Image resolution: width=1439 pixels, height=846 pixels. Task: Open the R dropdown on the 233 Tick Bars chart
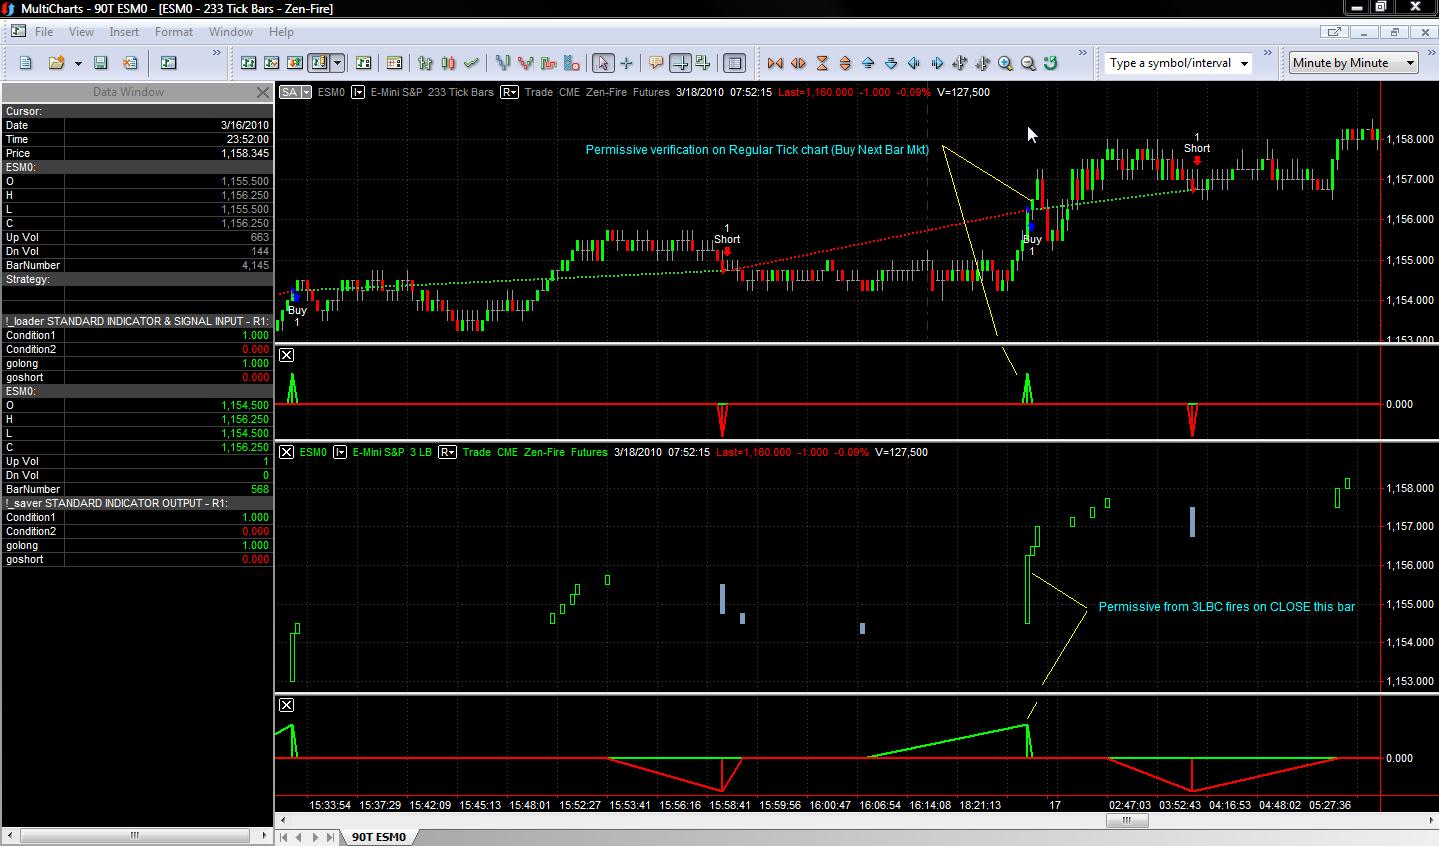(509, 92)
